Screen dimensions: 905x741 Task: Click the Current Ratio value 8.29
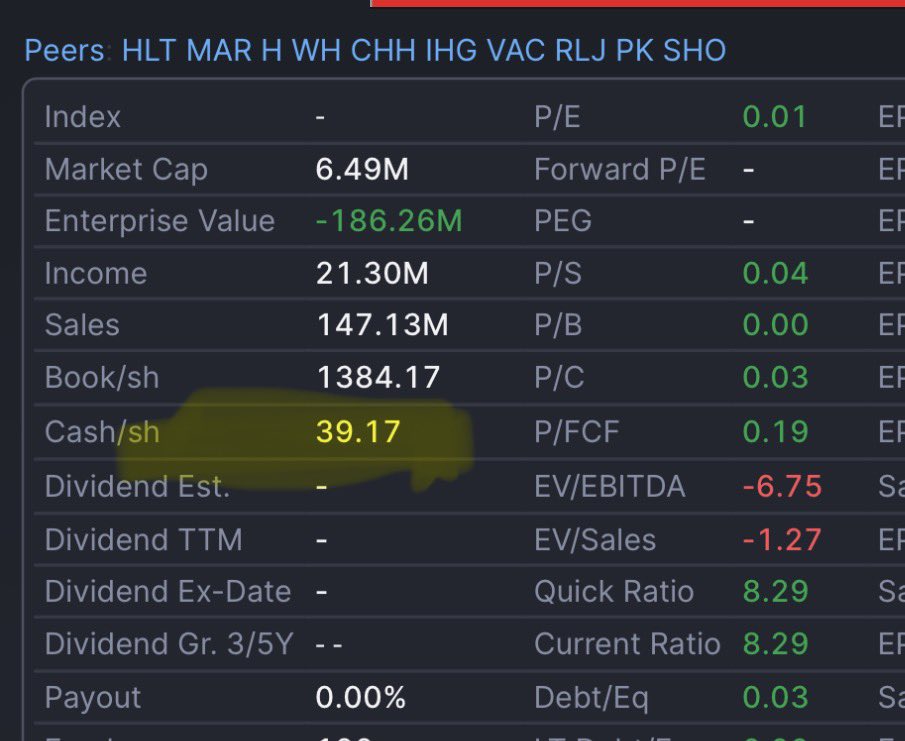pyautogui.click(x=775, y=643)
